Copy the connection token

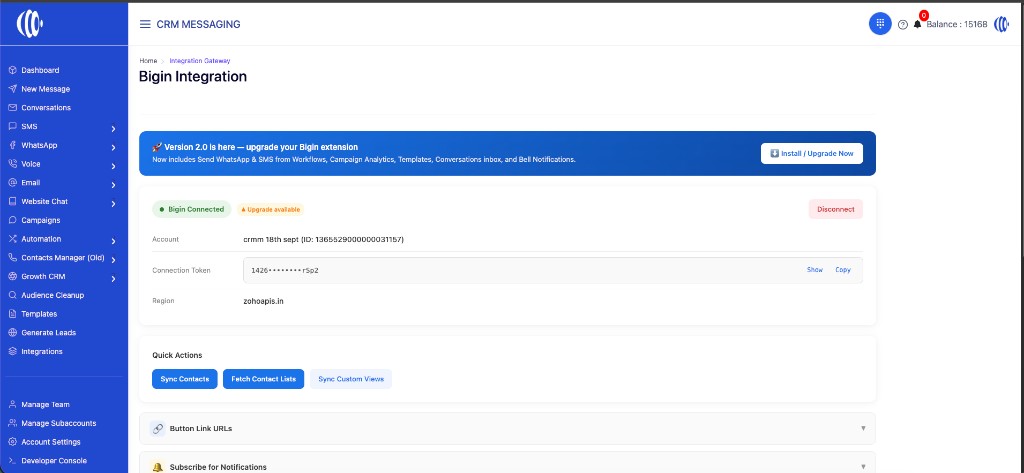point(843,270)
